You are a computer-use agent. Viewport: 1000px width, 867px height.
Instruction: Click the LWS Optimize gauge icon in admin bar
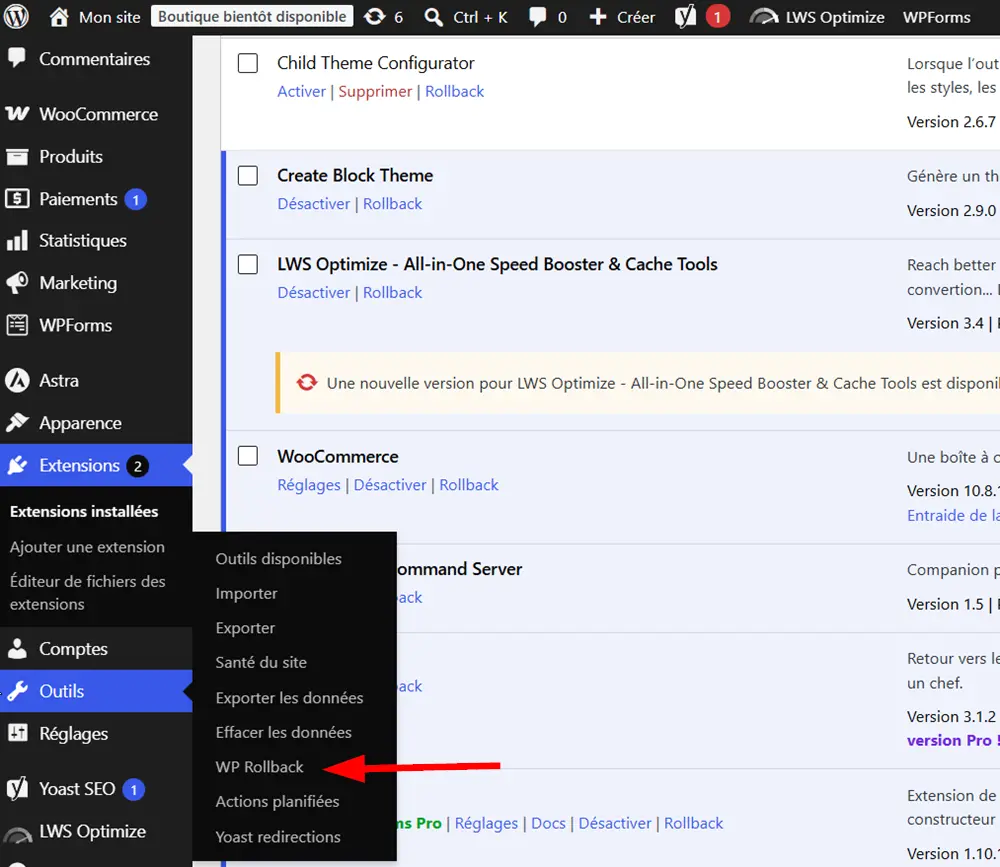pos(763,17)
